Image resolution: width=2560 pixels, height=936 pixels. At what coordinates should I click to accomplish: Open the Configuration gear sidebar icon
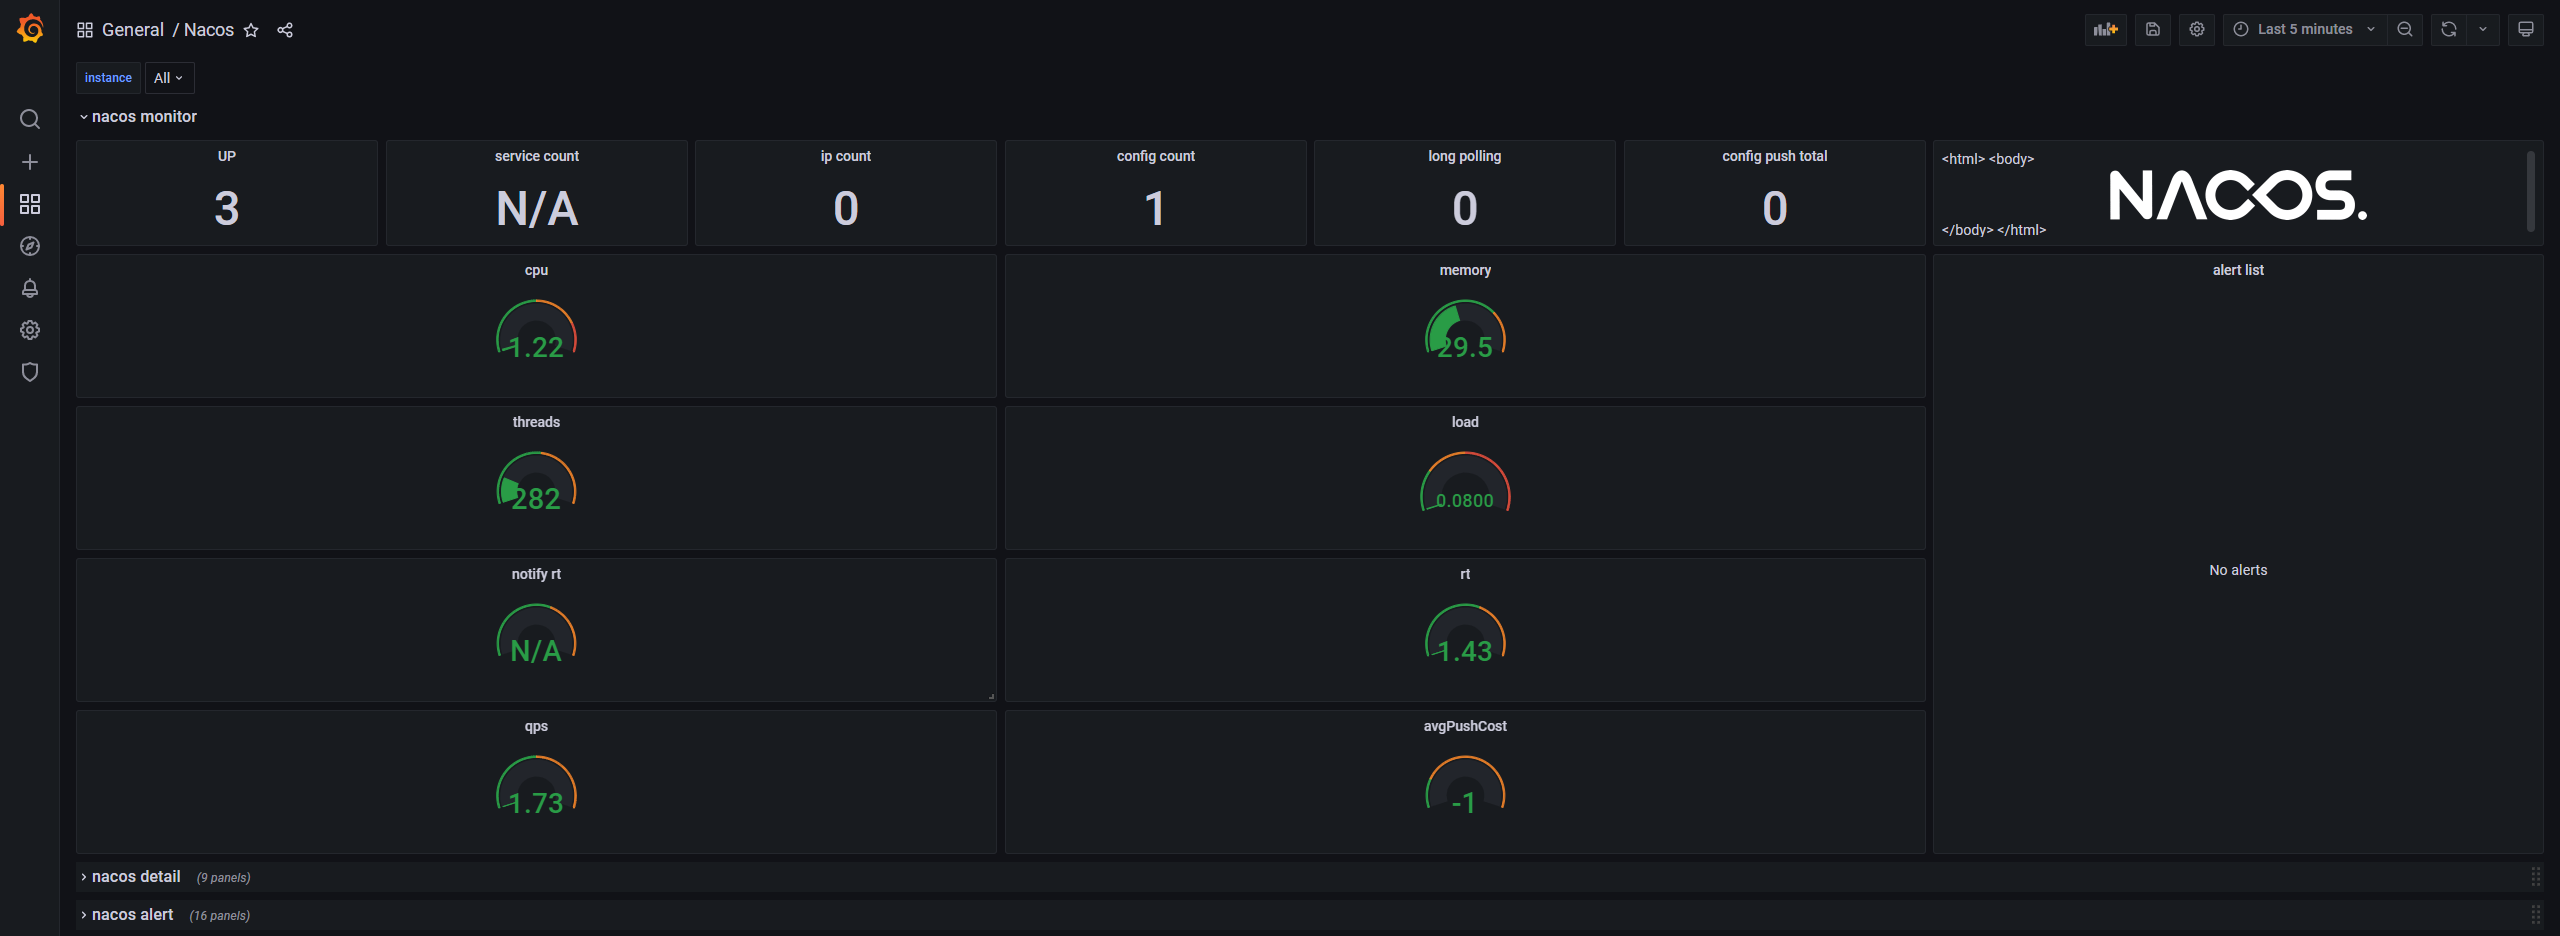(30, 330)
